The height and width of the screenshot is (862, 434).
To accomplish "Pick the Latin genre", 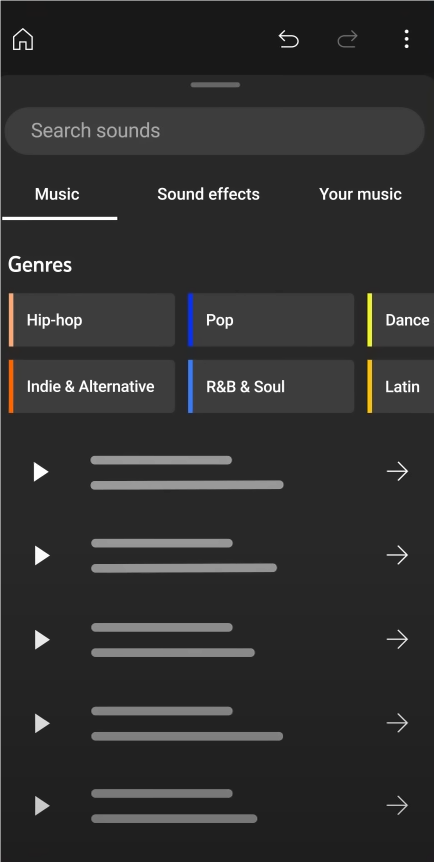I will pyautogui.click(x=400, y=386).
